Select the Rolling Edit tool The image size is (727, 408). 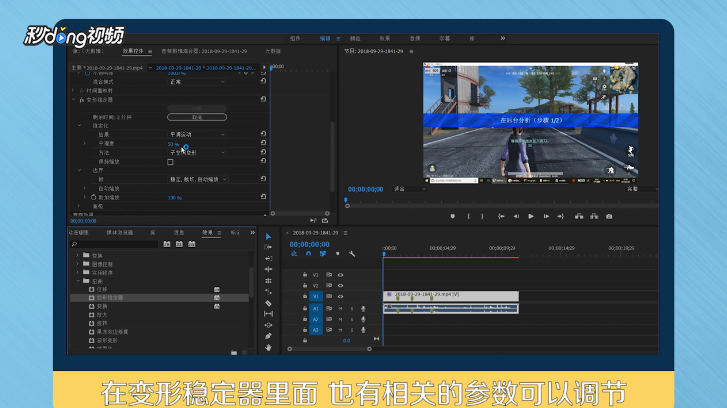268,269
